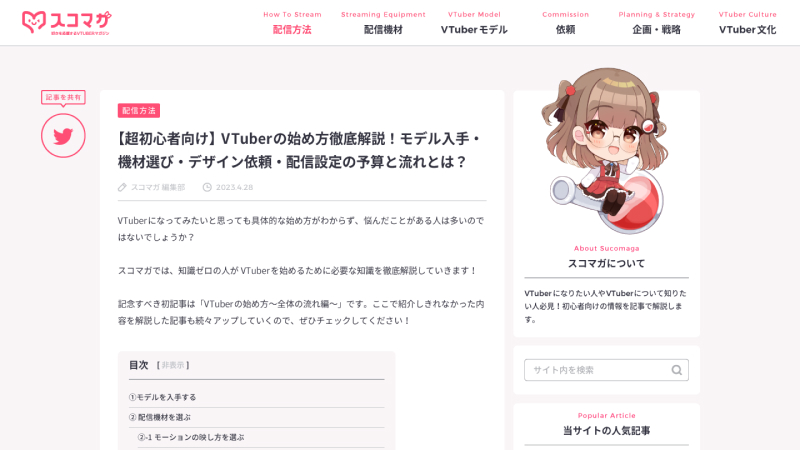Click the search magnifier icon
The image size is (800, 450).
[x=677, y=370]
